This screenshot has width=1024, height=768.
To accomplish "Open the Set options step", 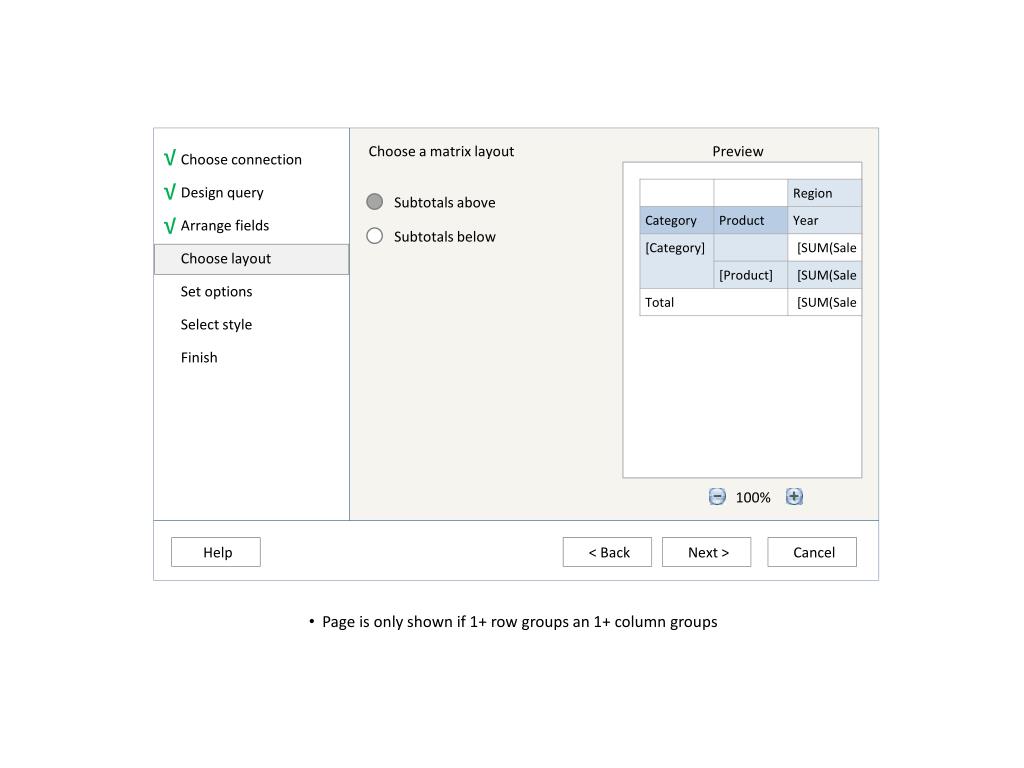I will [216, 291].
